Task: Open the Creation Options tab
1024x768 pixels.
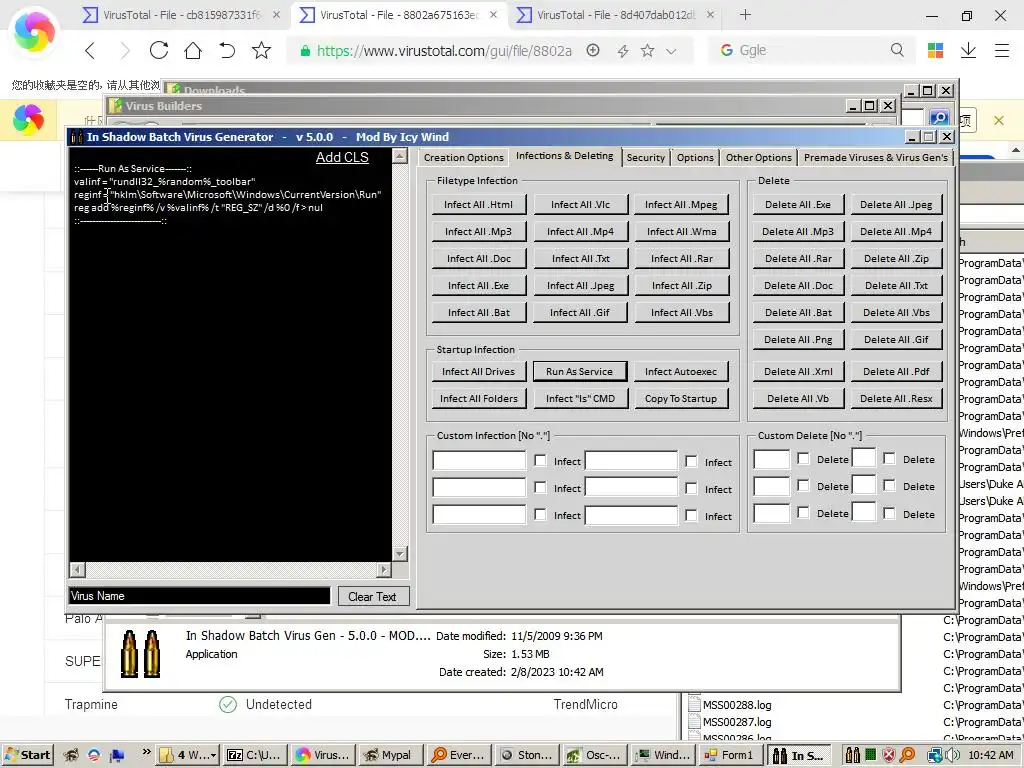Action: coord(464,157)
